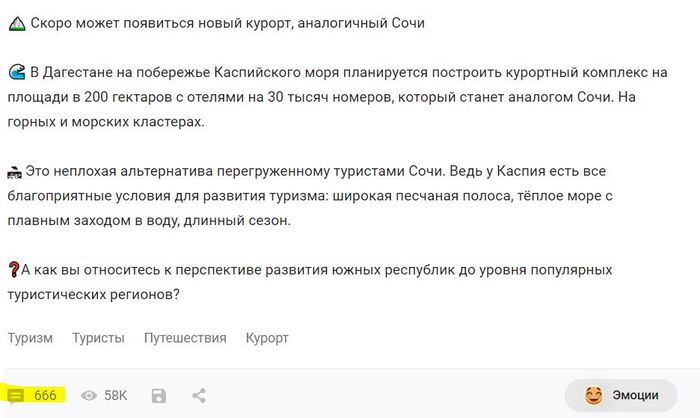
Task: Open reactions via the Эмоции label
Action: pos(635,395)
